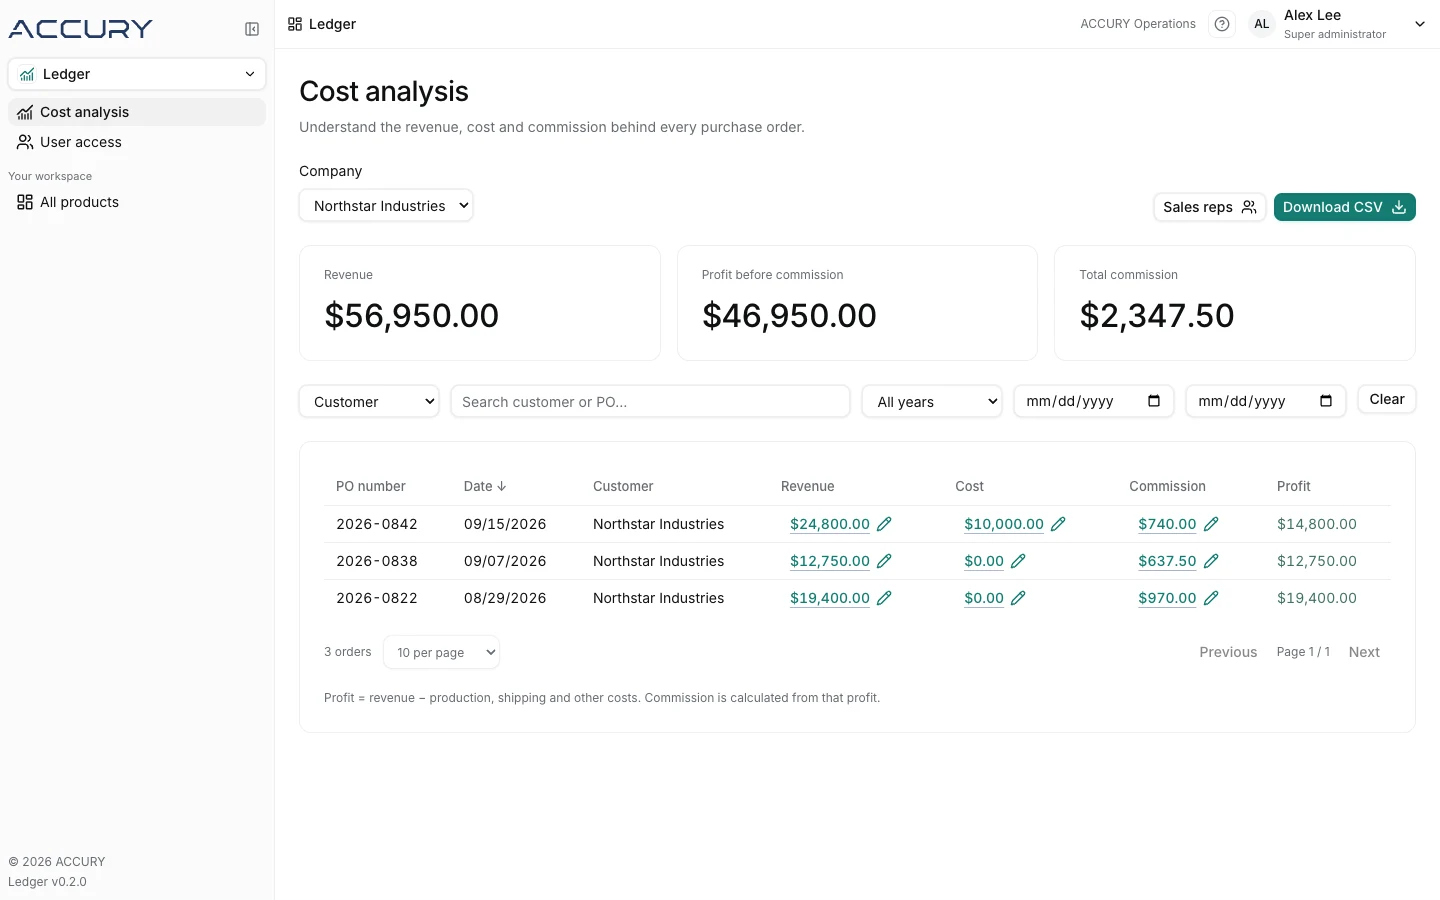Open the Customer filter type dropdown
Image resolution: width=1440 pixels, height=900 pixels.
[369, 402]
